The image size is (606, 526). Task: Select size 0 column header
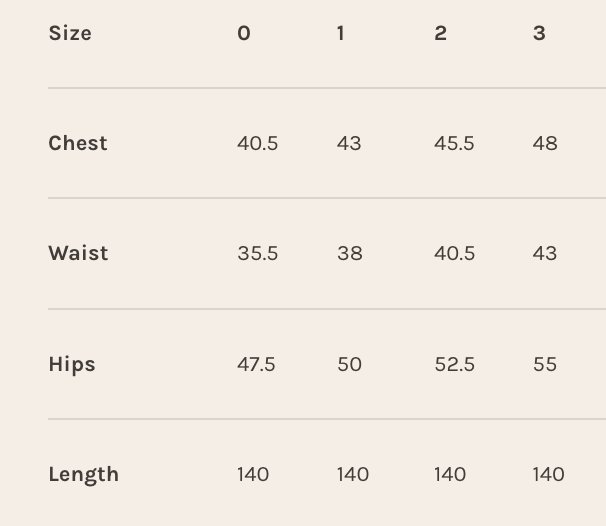point(244,33)
